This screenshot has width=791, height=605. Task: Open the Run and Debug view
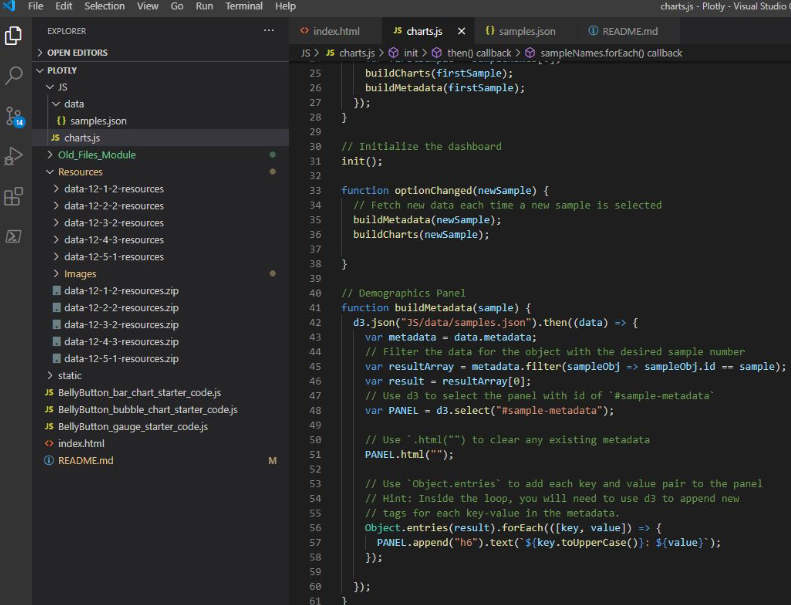click(14, 156)
